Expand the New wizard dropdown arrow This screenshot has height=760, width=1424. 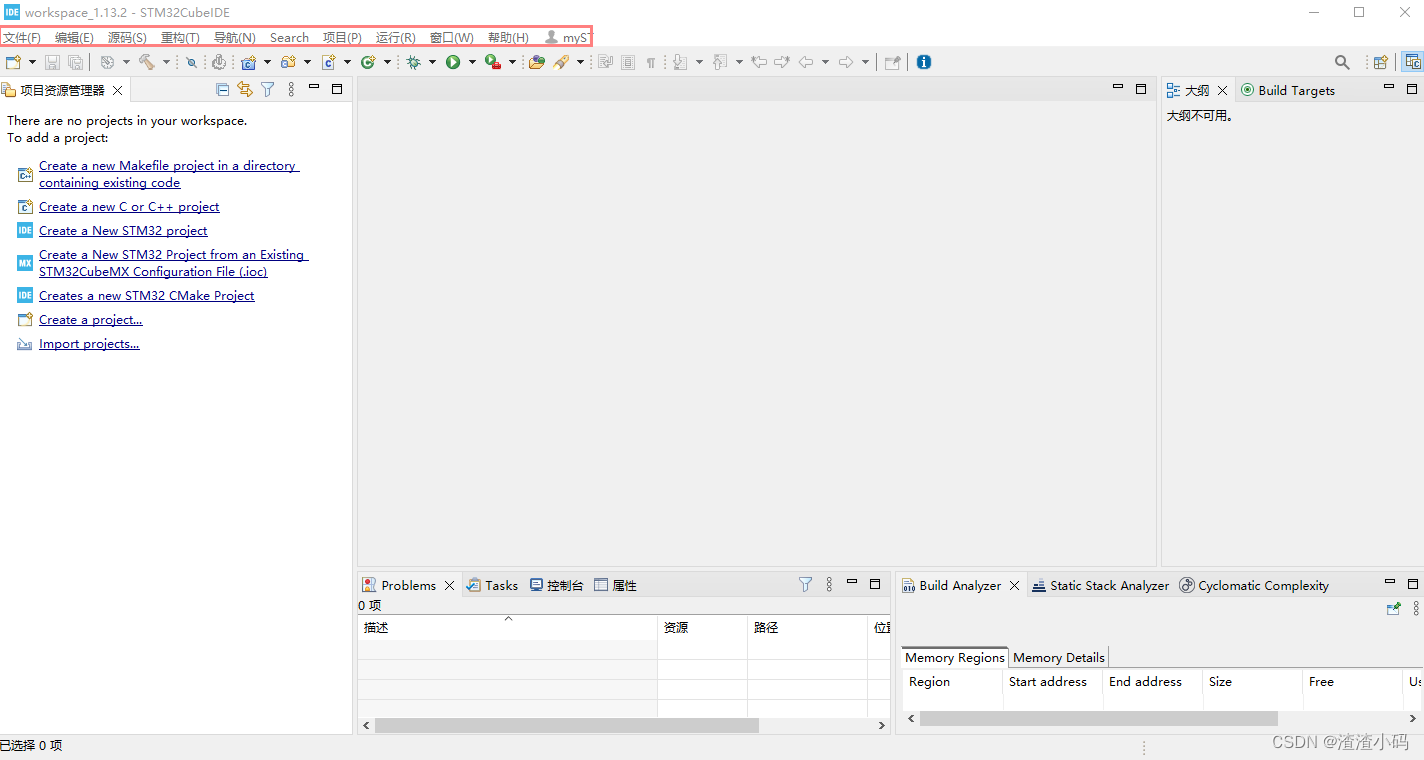[32, 62]
